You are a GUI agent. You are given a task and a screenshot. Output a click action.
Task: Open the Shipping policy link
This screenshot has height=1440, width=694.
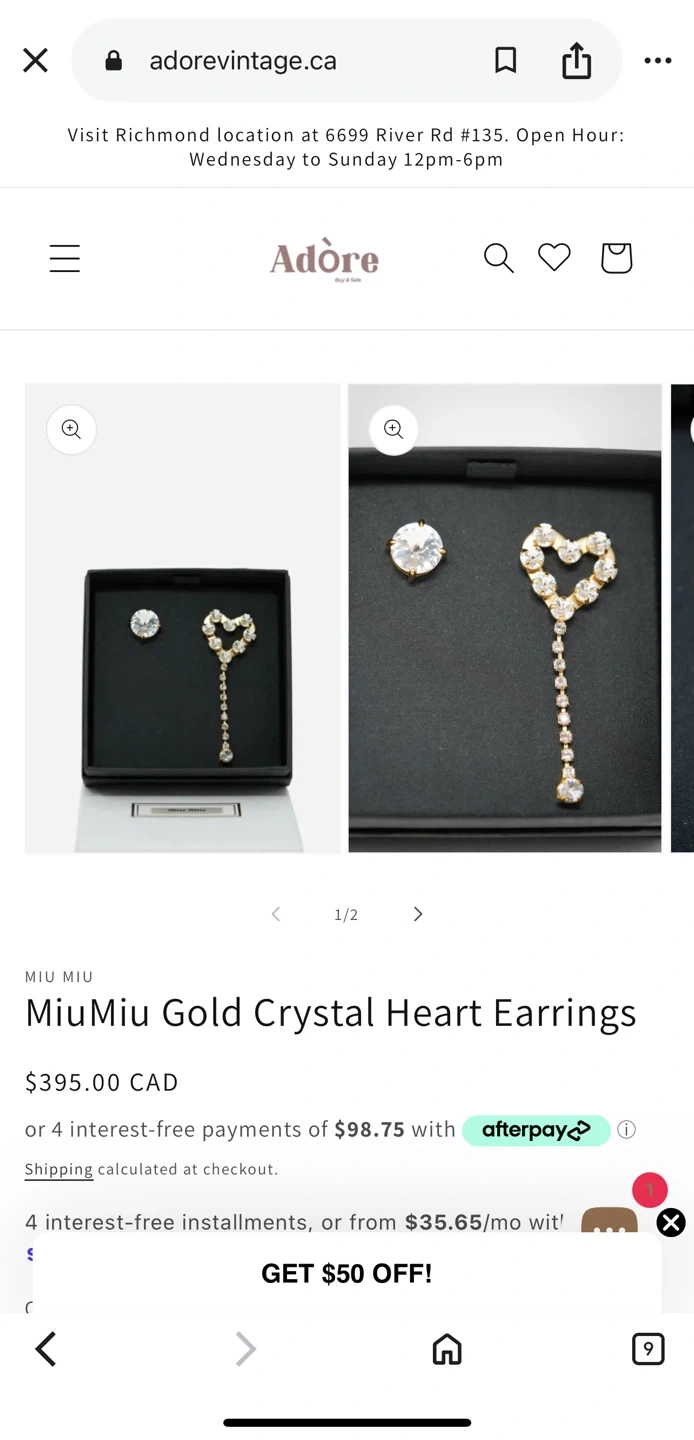[59, 1169]
